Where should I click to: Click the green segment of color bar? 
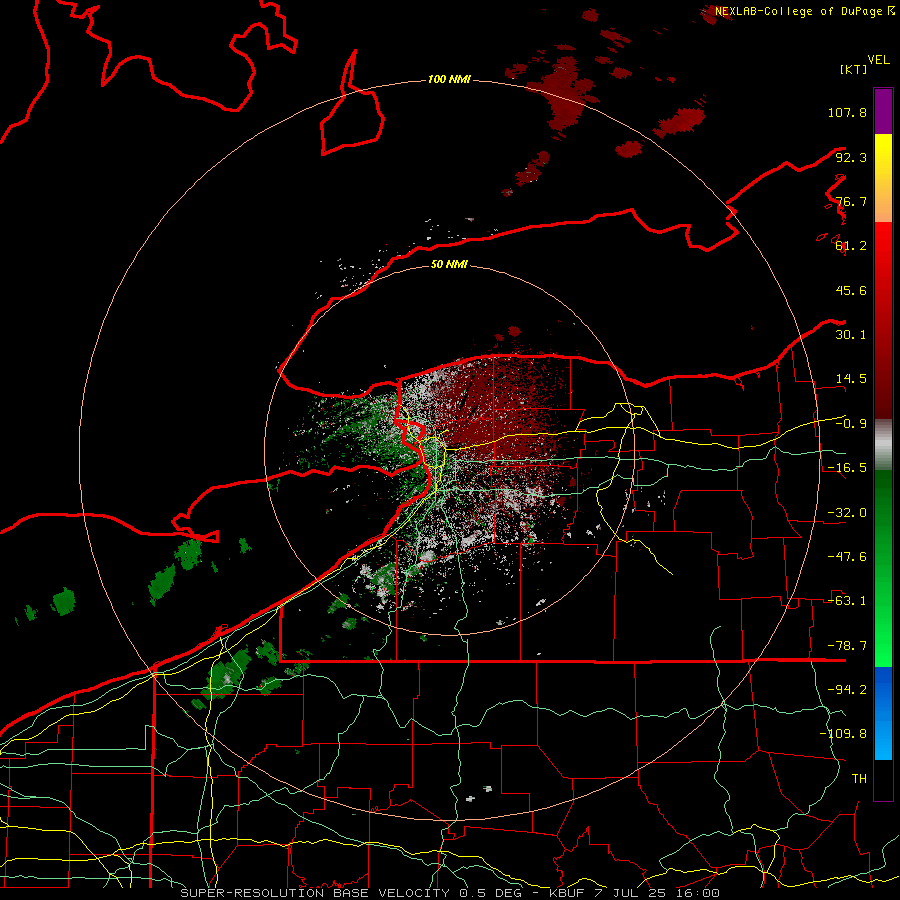click(x=883, y=568)
